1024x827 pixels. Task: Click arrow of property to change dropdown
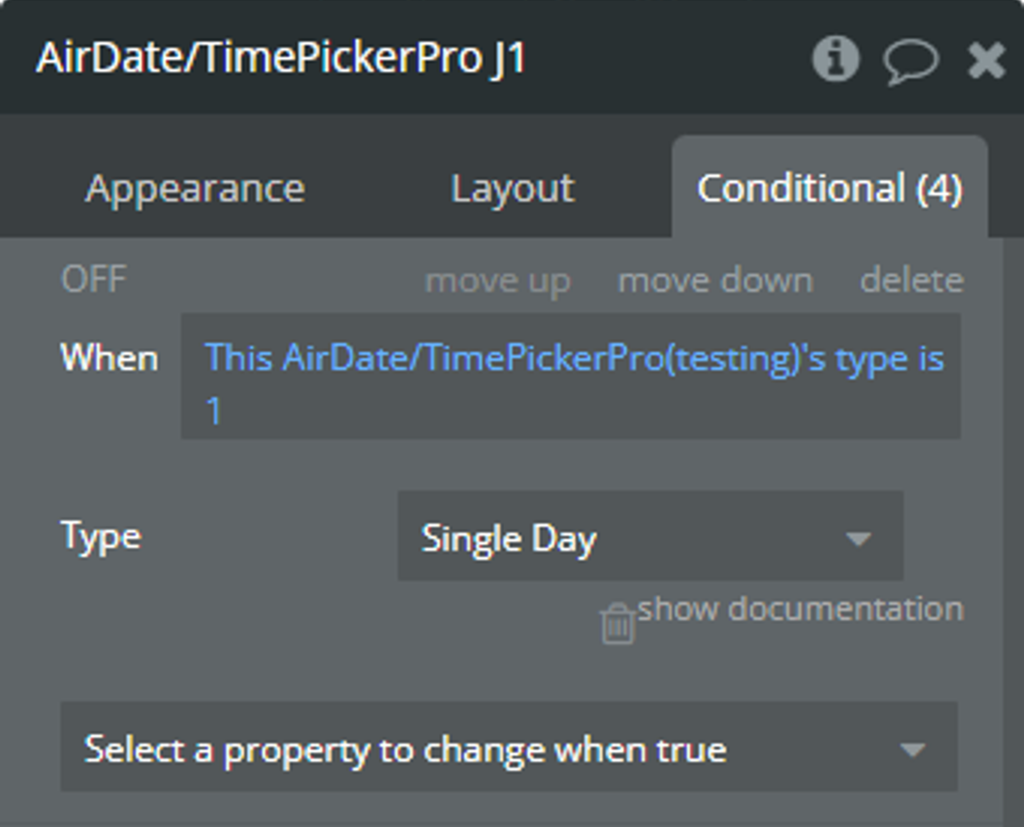coord(912,750)
